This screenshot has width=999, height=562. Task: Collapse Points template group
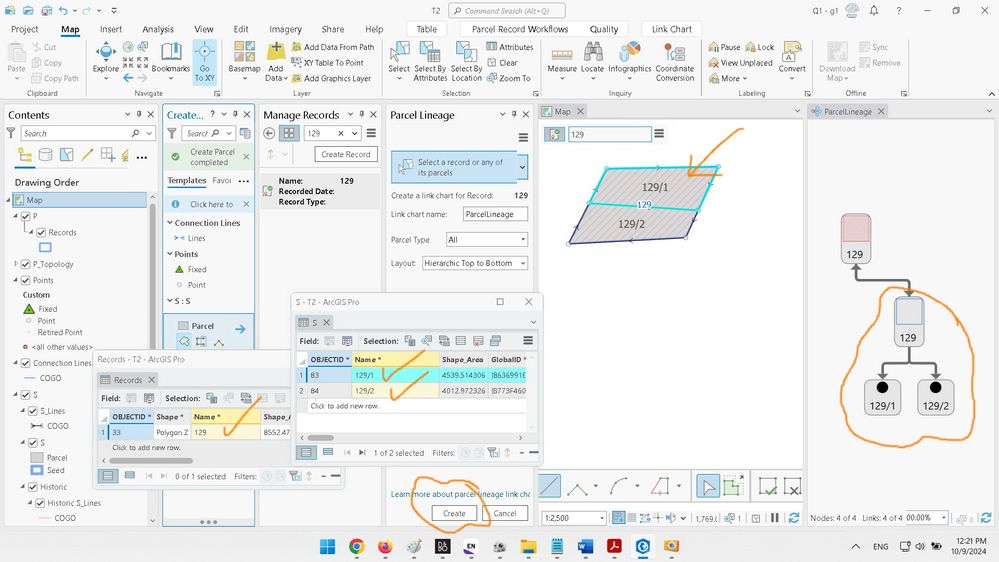[x=170, y=254]
